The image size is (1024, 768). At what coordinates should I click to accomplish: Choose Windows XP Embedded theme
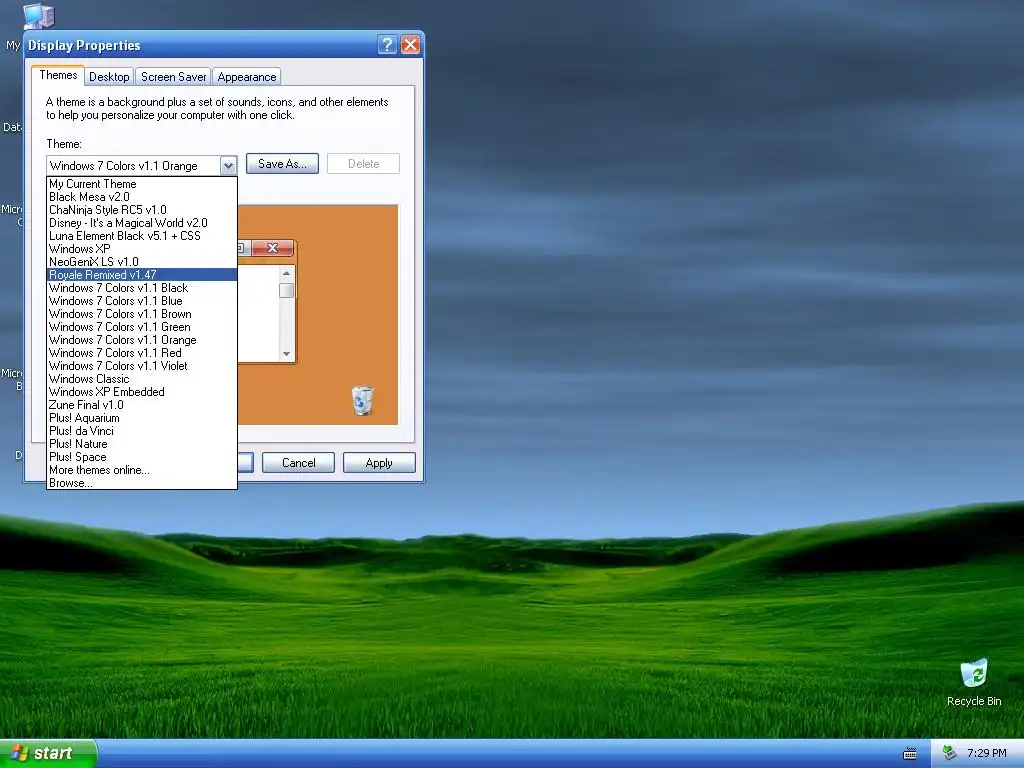click(x=142, y=392)
